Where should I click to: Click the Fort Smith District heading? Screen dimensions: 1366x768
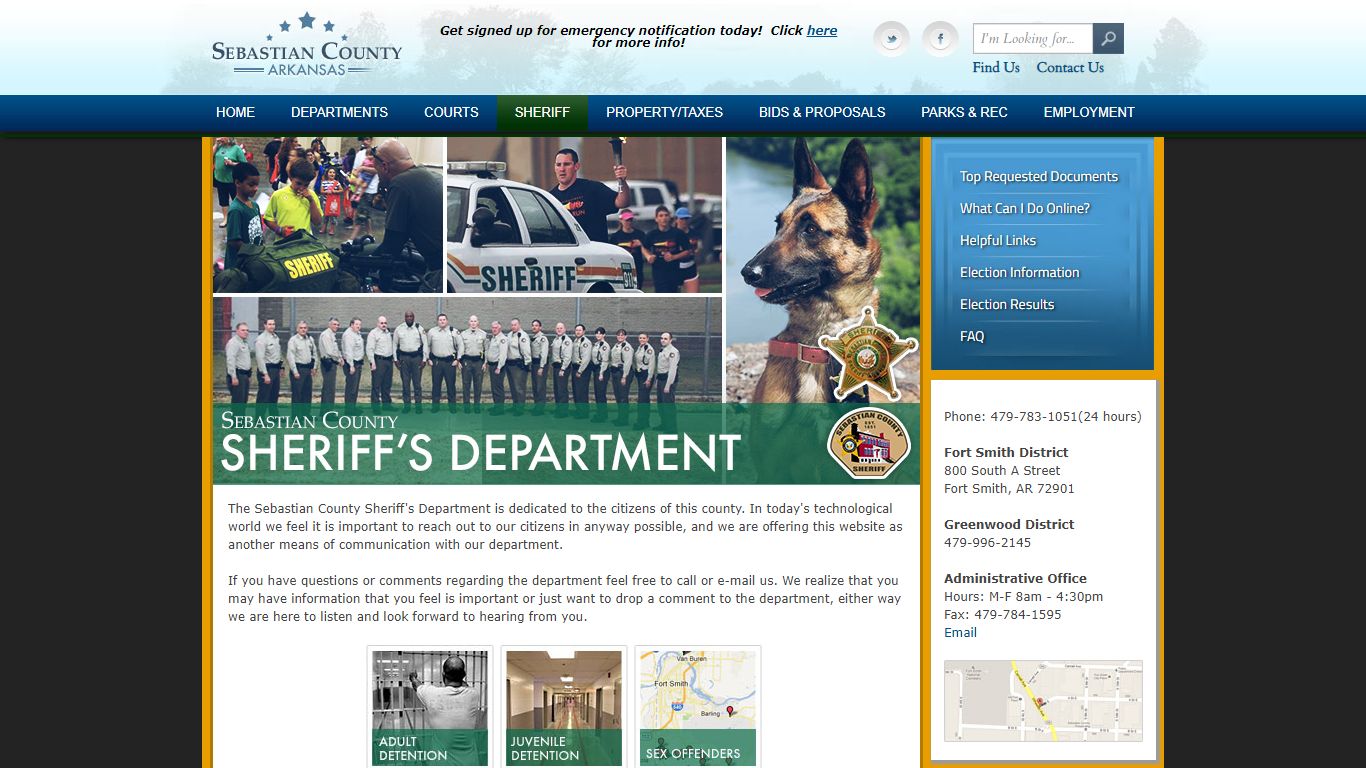point(1006,452)
